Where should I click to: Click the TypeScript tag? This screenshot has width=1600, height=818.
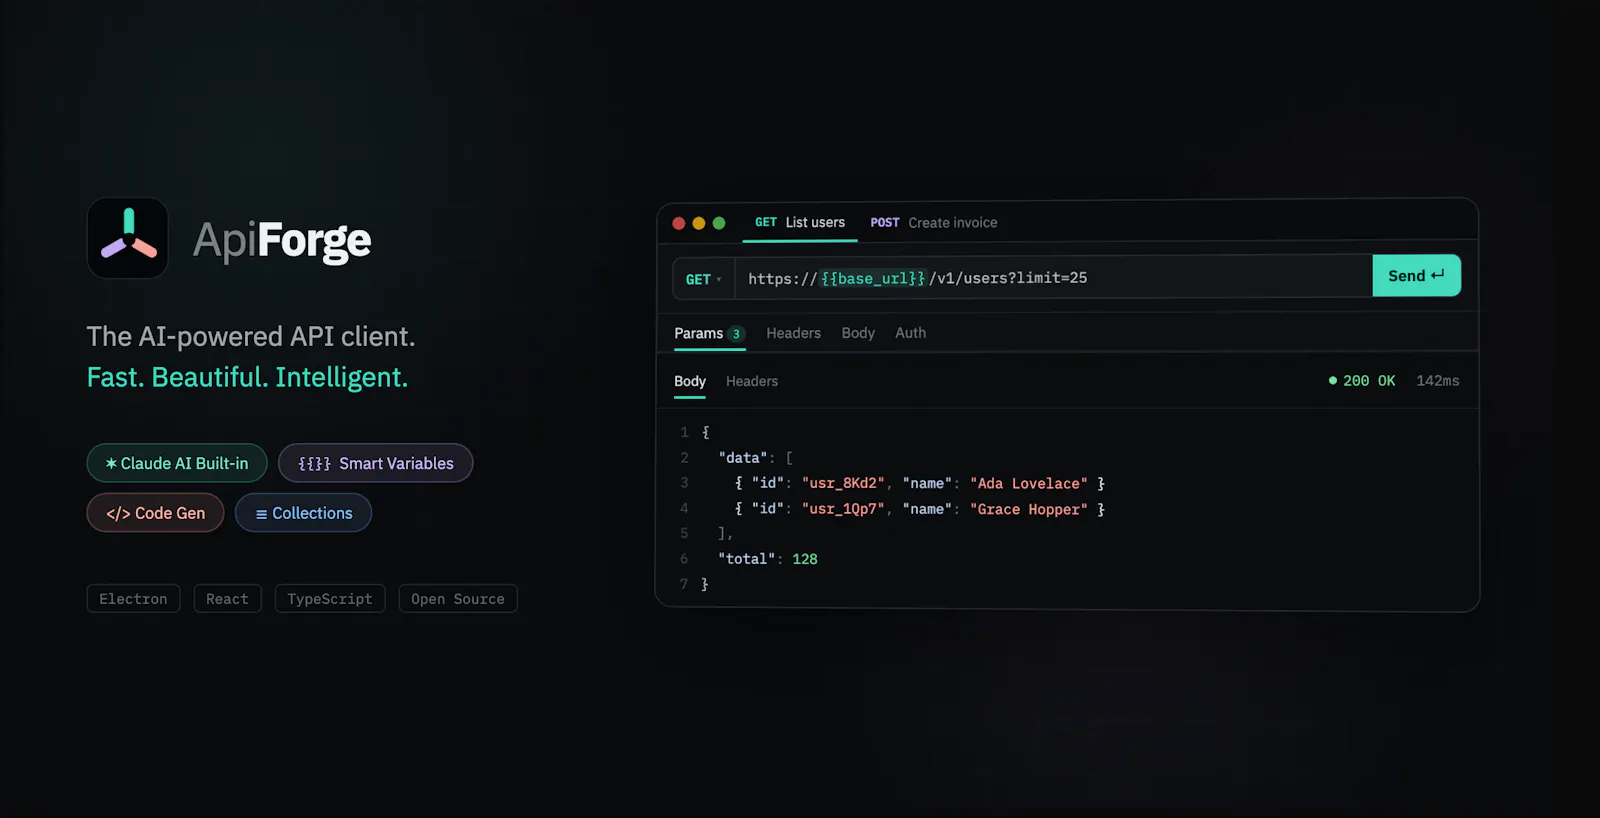[x=330, y=599]
